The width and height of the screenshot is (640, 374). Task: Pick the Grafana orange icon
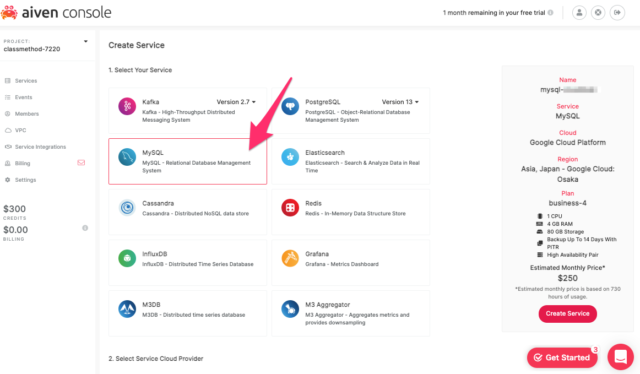pyautogui.click(x=290, y=258)
